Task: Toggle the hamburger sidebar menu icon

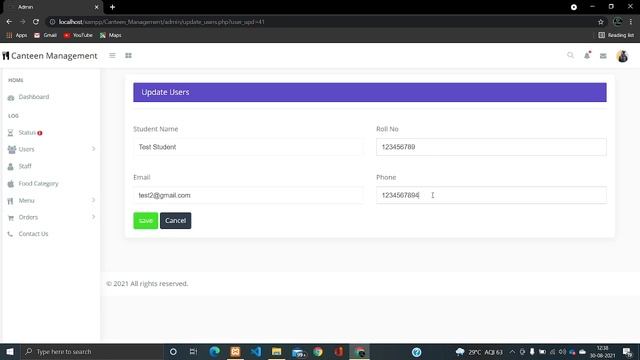Action: coord(112,56)
